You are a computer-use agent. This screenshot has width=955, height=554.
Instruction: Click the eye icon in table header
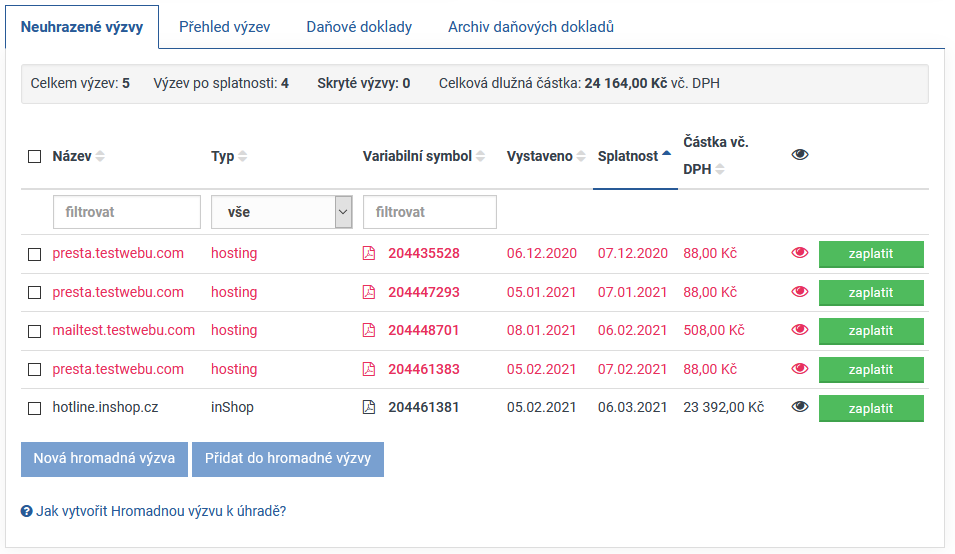pos(799,155)
